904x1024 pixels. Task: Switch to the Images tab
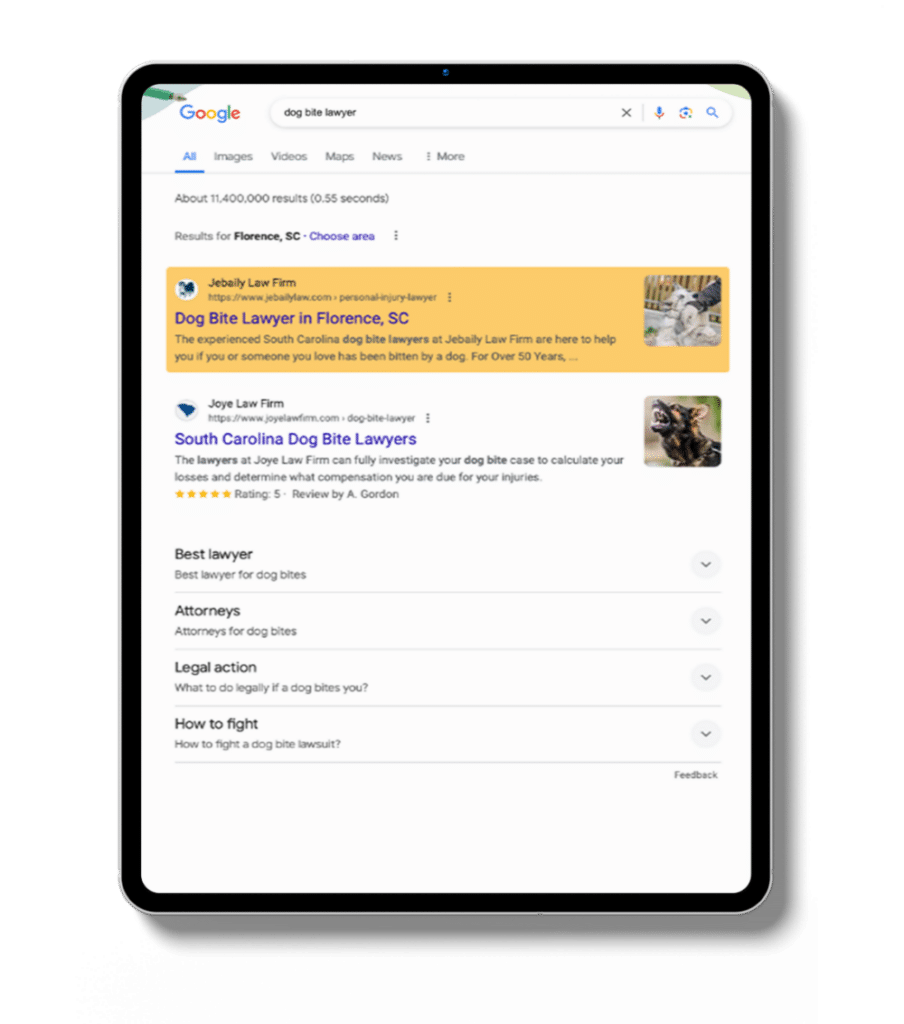pos(233,157)
